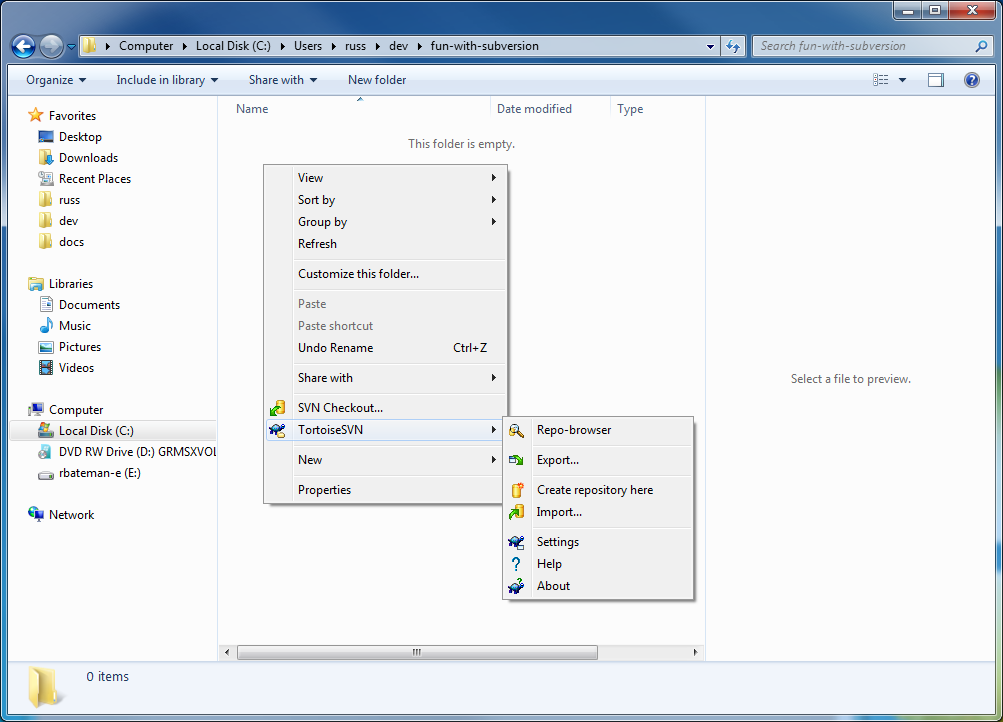The image size is (1003, 722).
Task: Open the docs folder in Favorites
Action: (x=71, y=242)
